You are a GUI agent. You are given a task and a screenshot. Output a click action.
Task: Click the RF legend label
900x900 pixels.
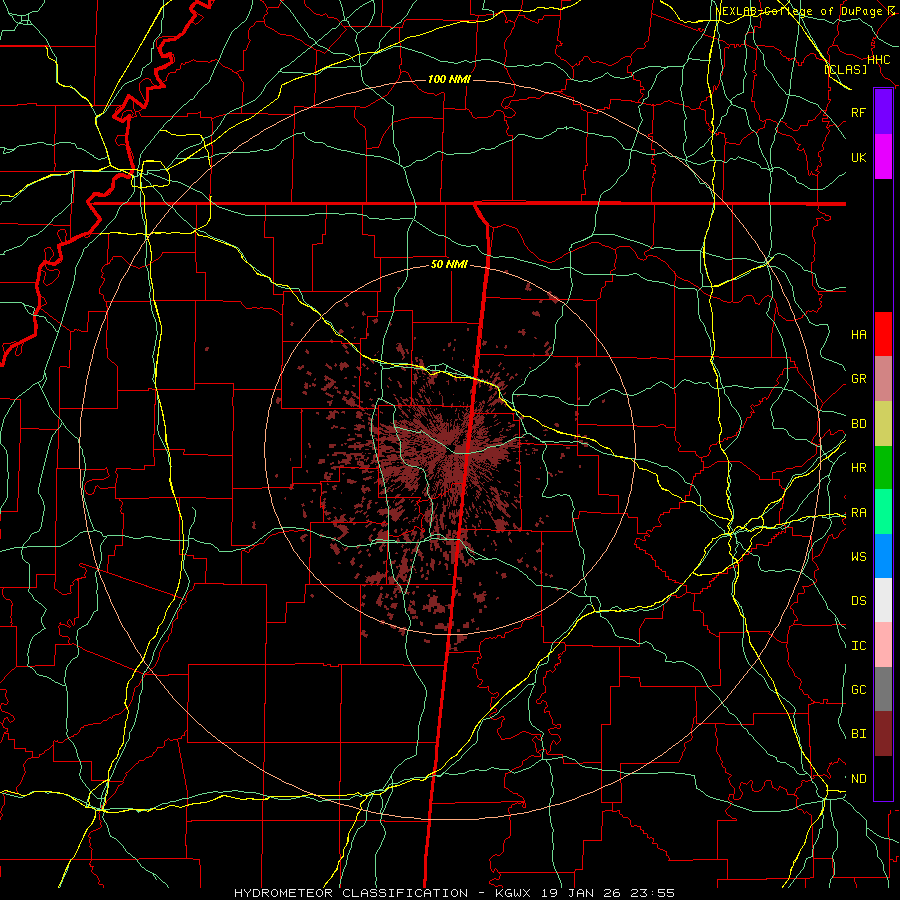coord(858,112)
